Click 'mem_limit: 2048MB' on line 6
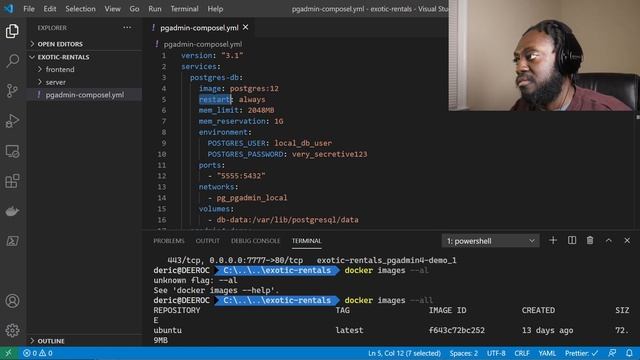640x360 pixels. (x=236, y=110)
